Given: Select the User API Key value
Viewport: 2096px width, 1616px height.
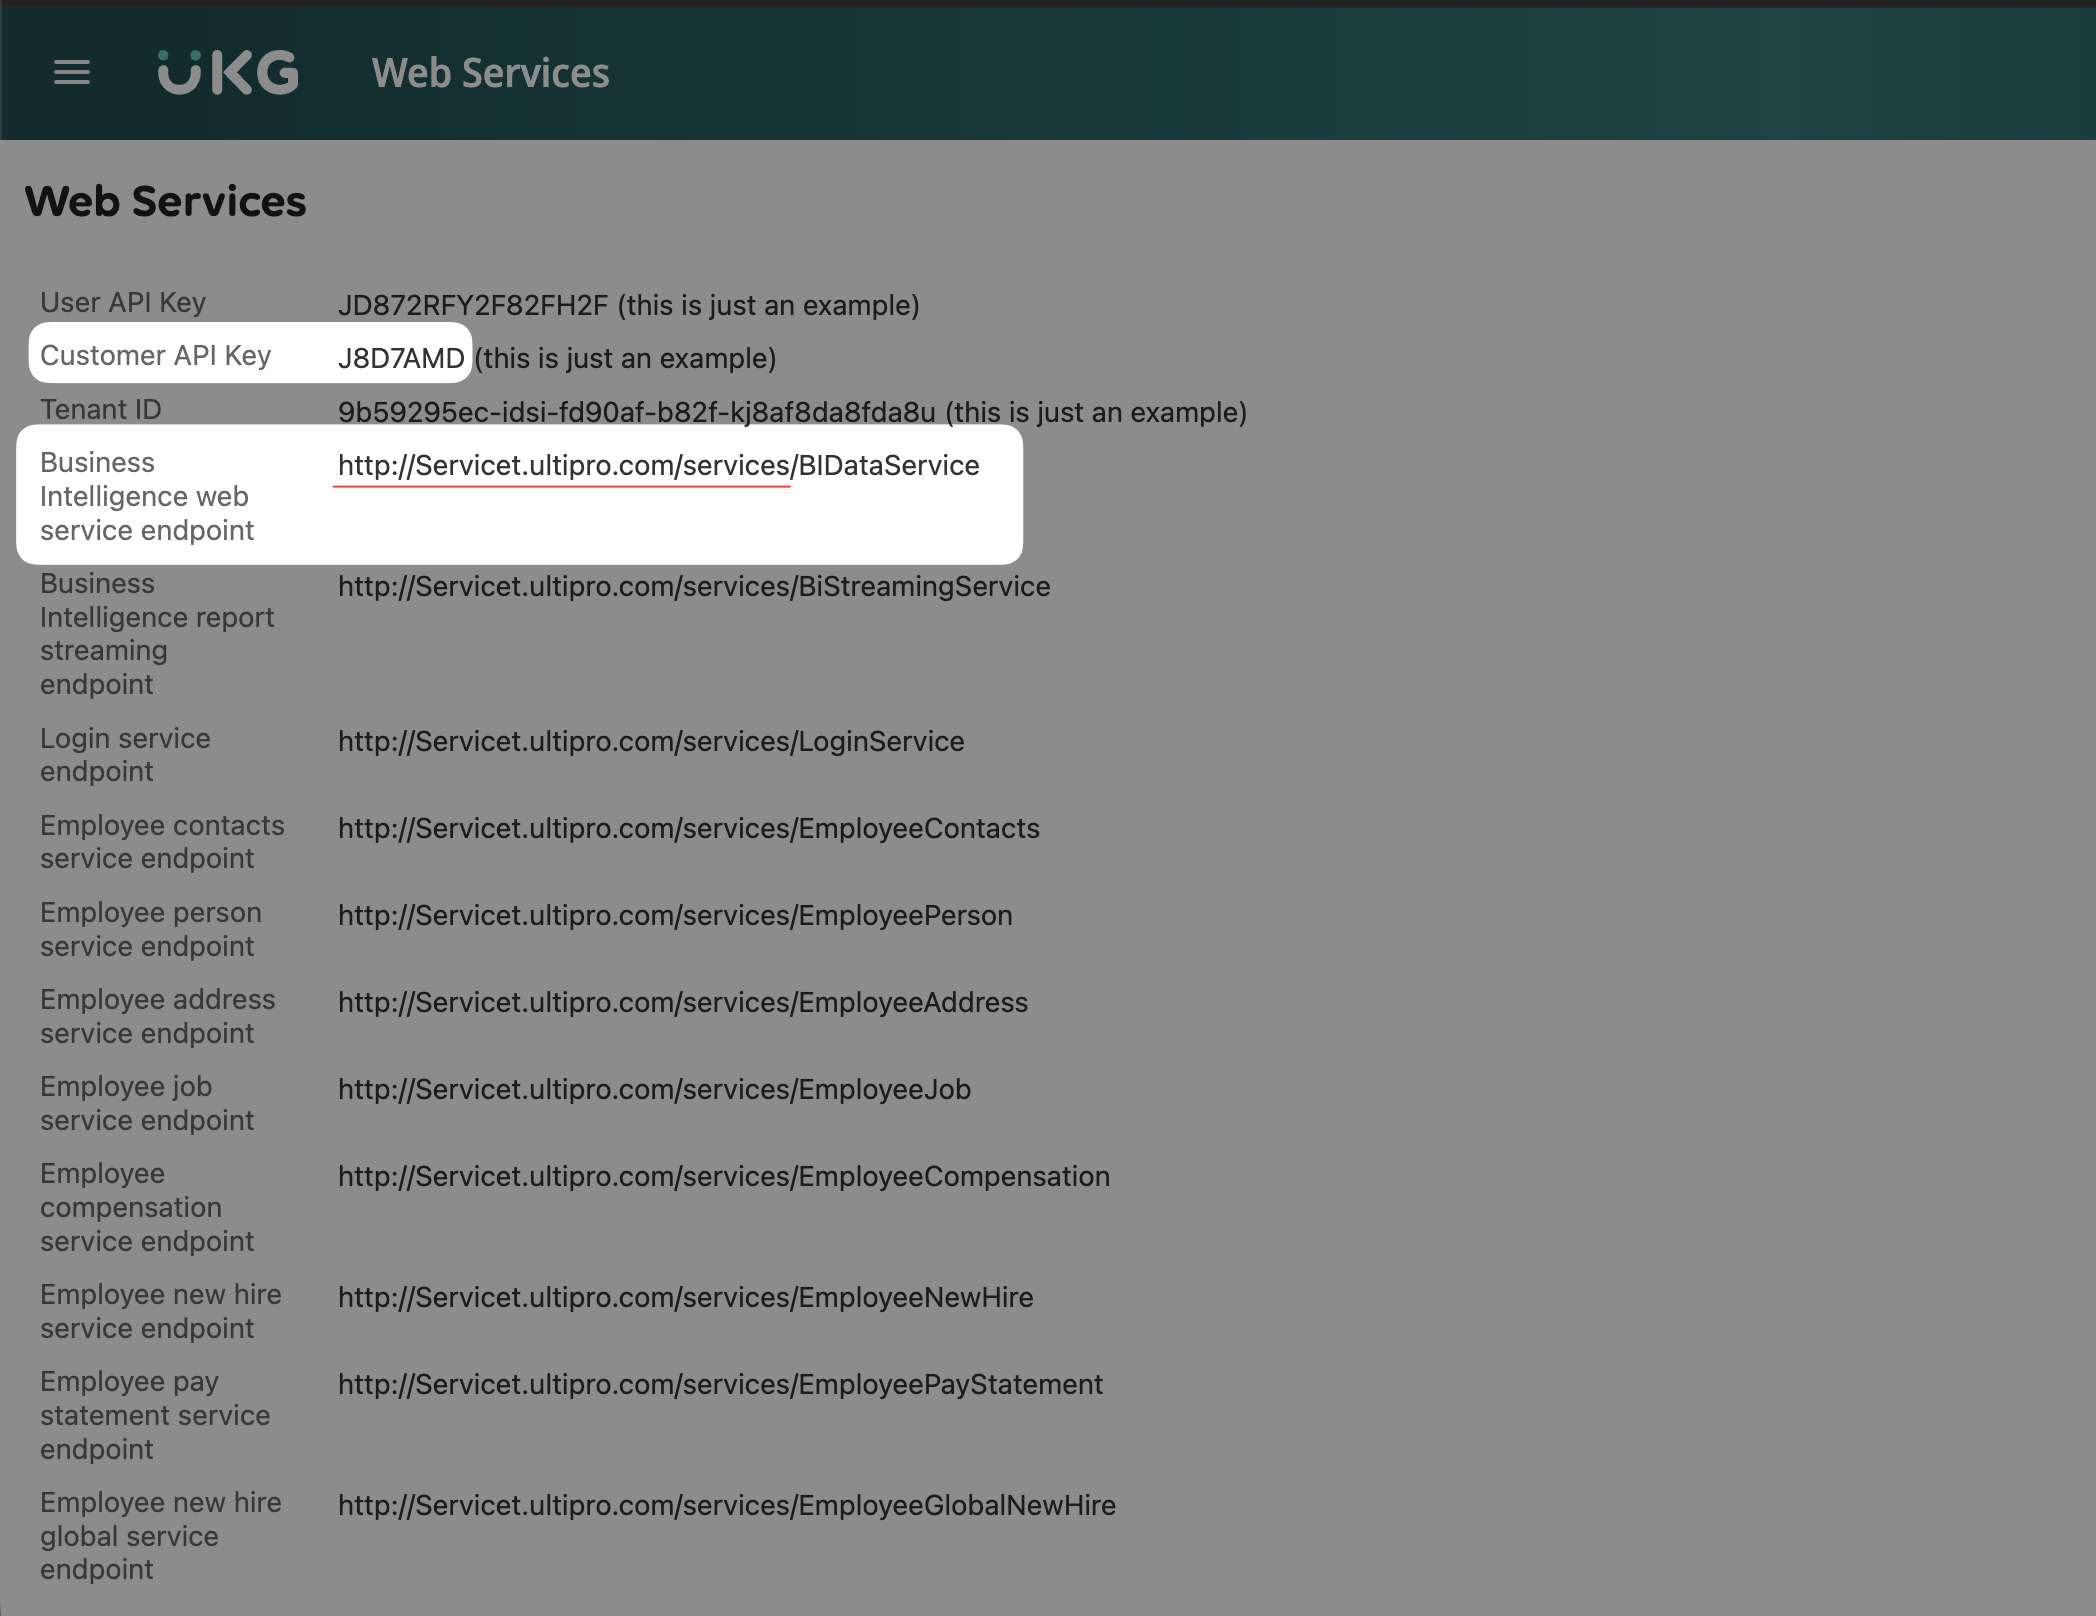Looking at the screenshot, I should coord(472,305).
